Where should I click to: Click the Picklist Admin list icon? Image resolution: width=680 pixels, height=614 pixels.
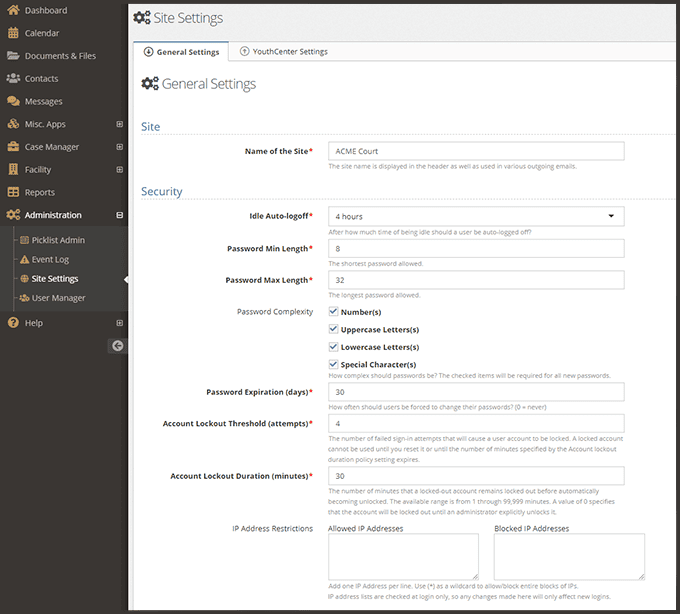(x=25, y=240)
